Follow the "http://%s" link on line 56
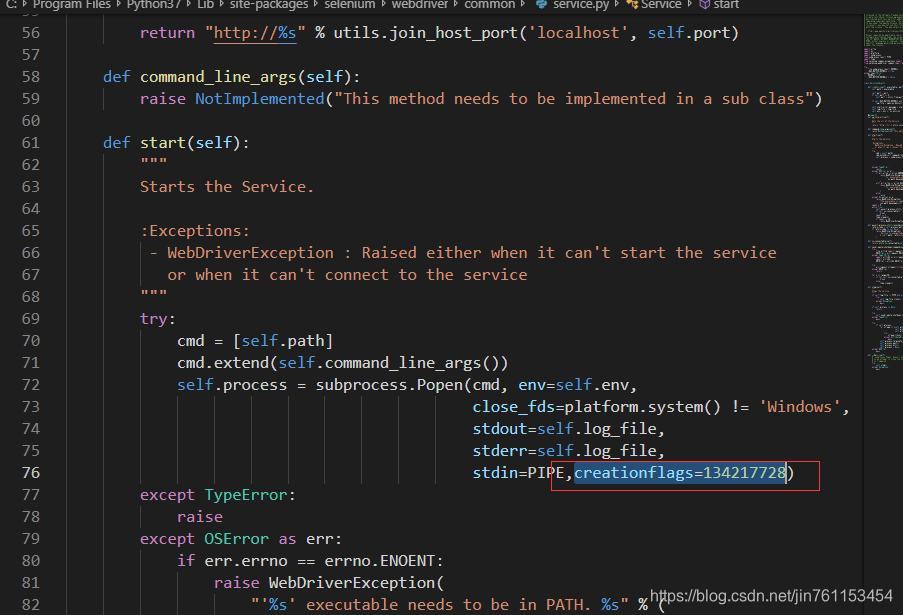The image size is (903, 615). (255, 33)
